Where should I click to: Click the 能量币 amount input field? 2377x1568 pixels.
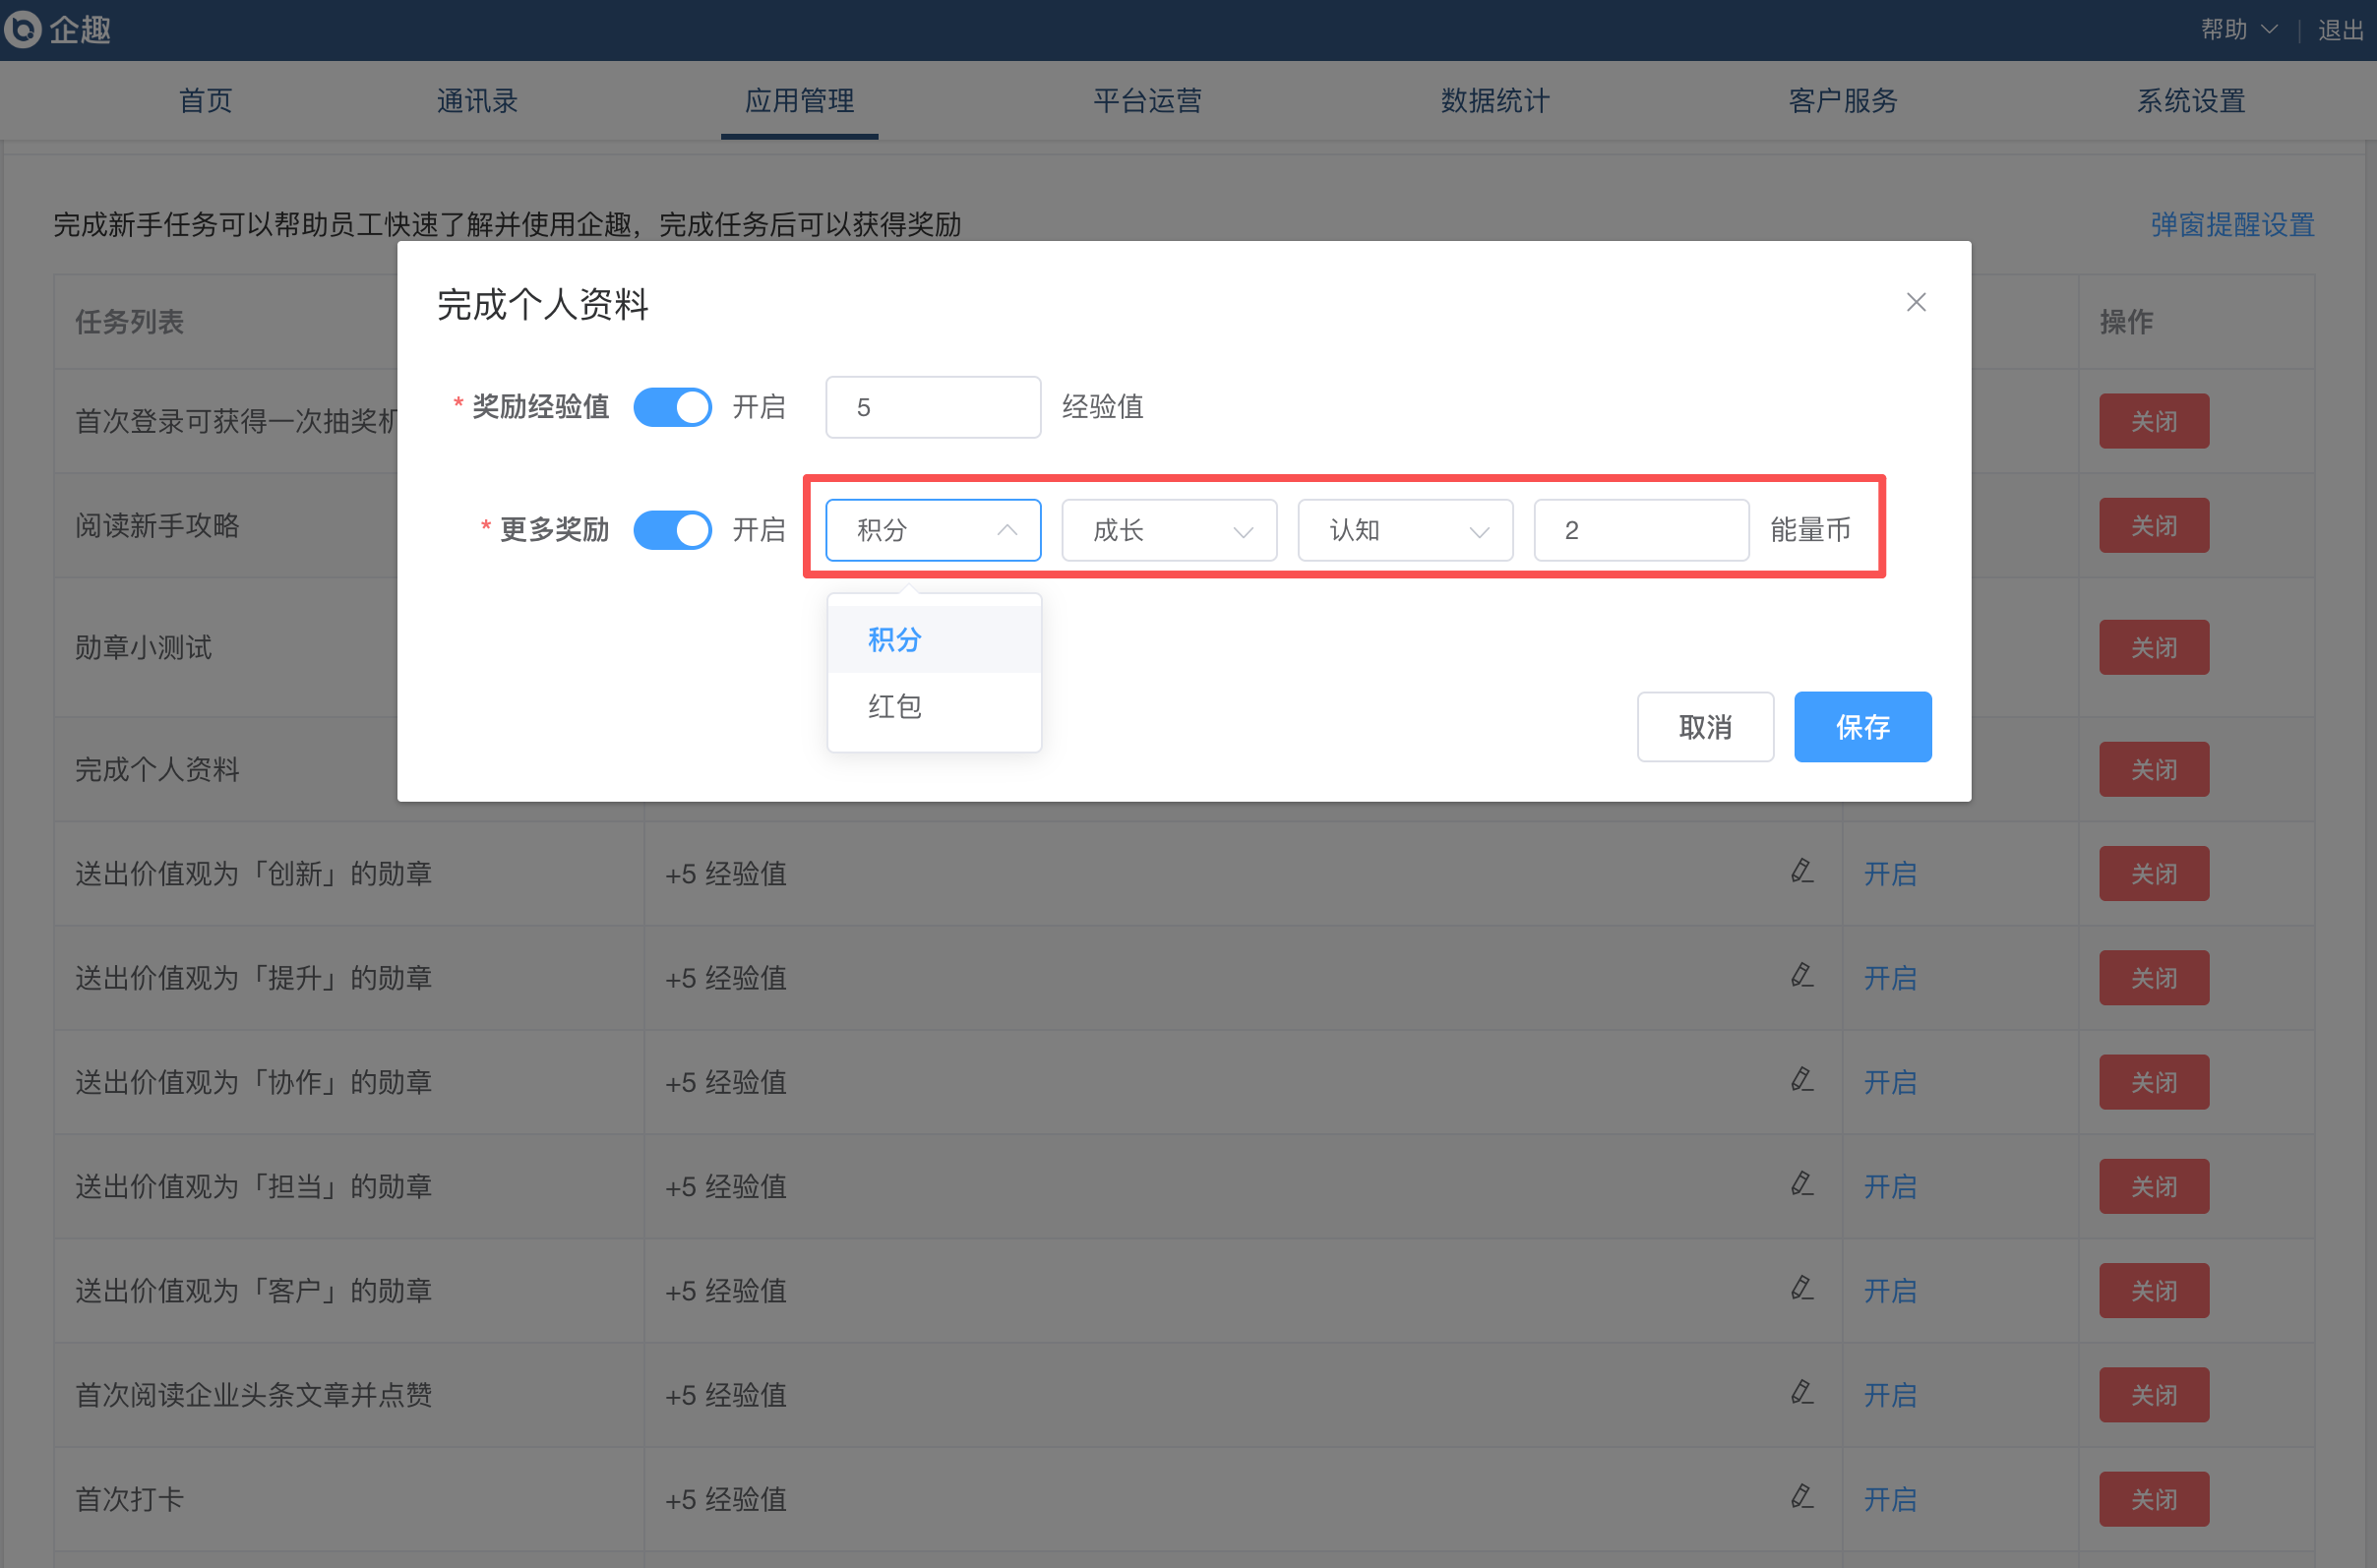(x=1640, y=530)
